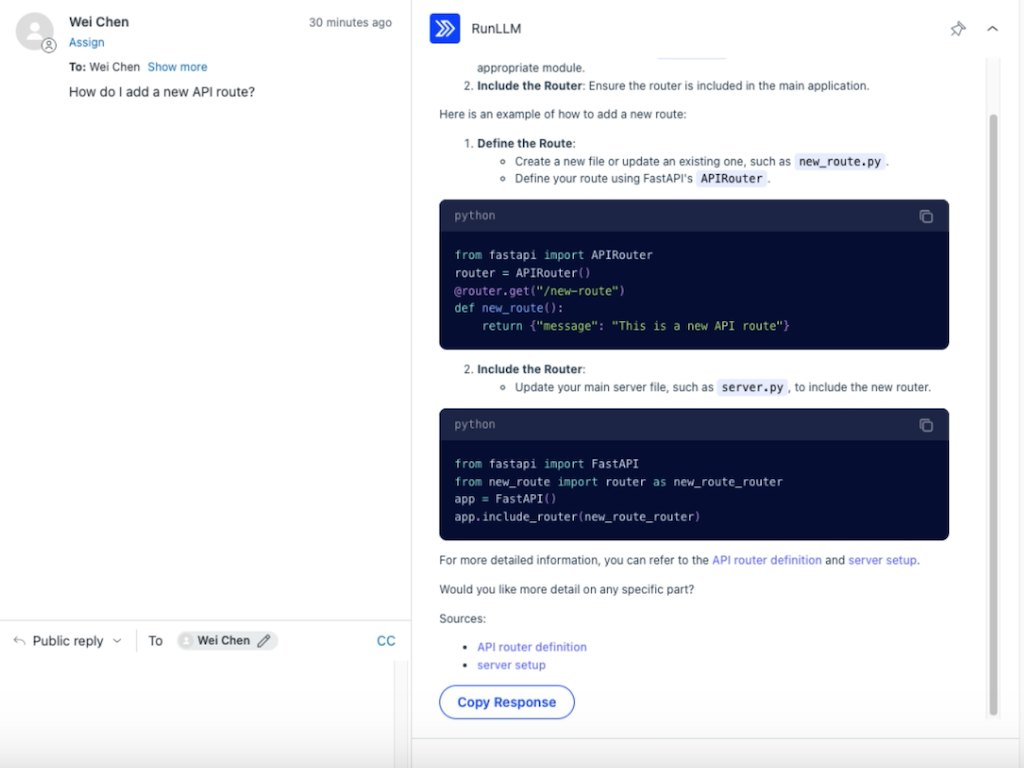Click the reply arrow icon
1024x768 pixels.
19,641
